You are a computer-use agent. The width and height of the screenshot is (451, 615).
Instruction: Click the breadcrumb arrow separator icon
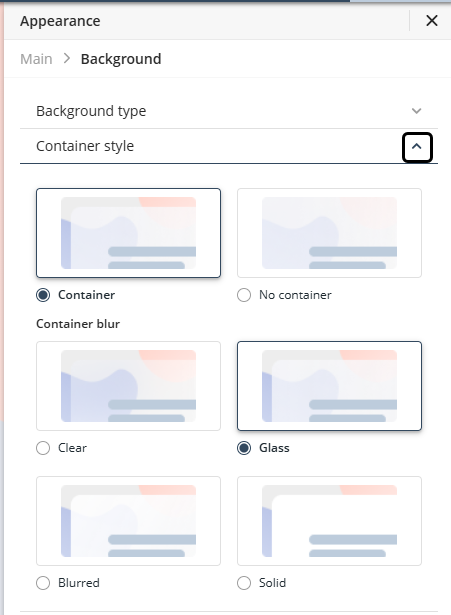[67, 59]
